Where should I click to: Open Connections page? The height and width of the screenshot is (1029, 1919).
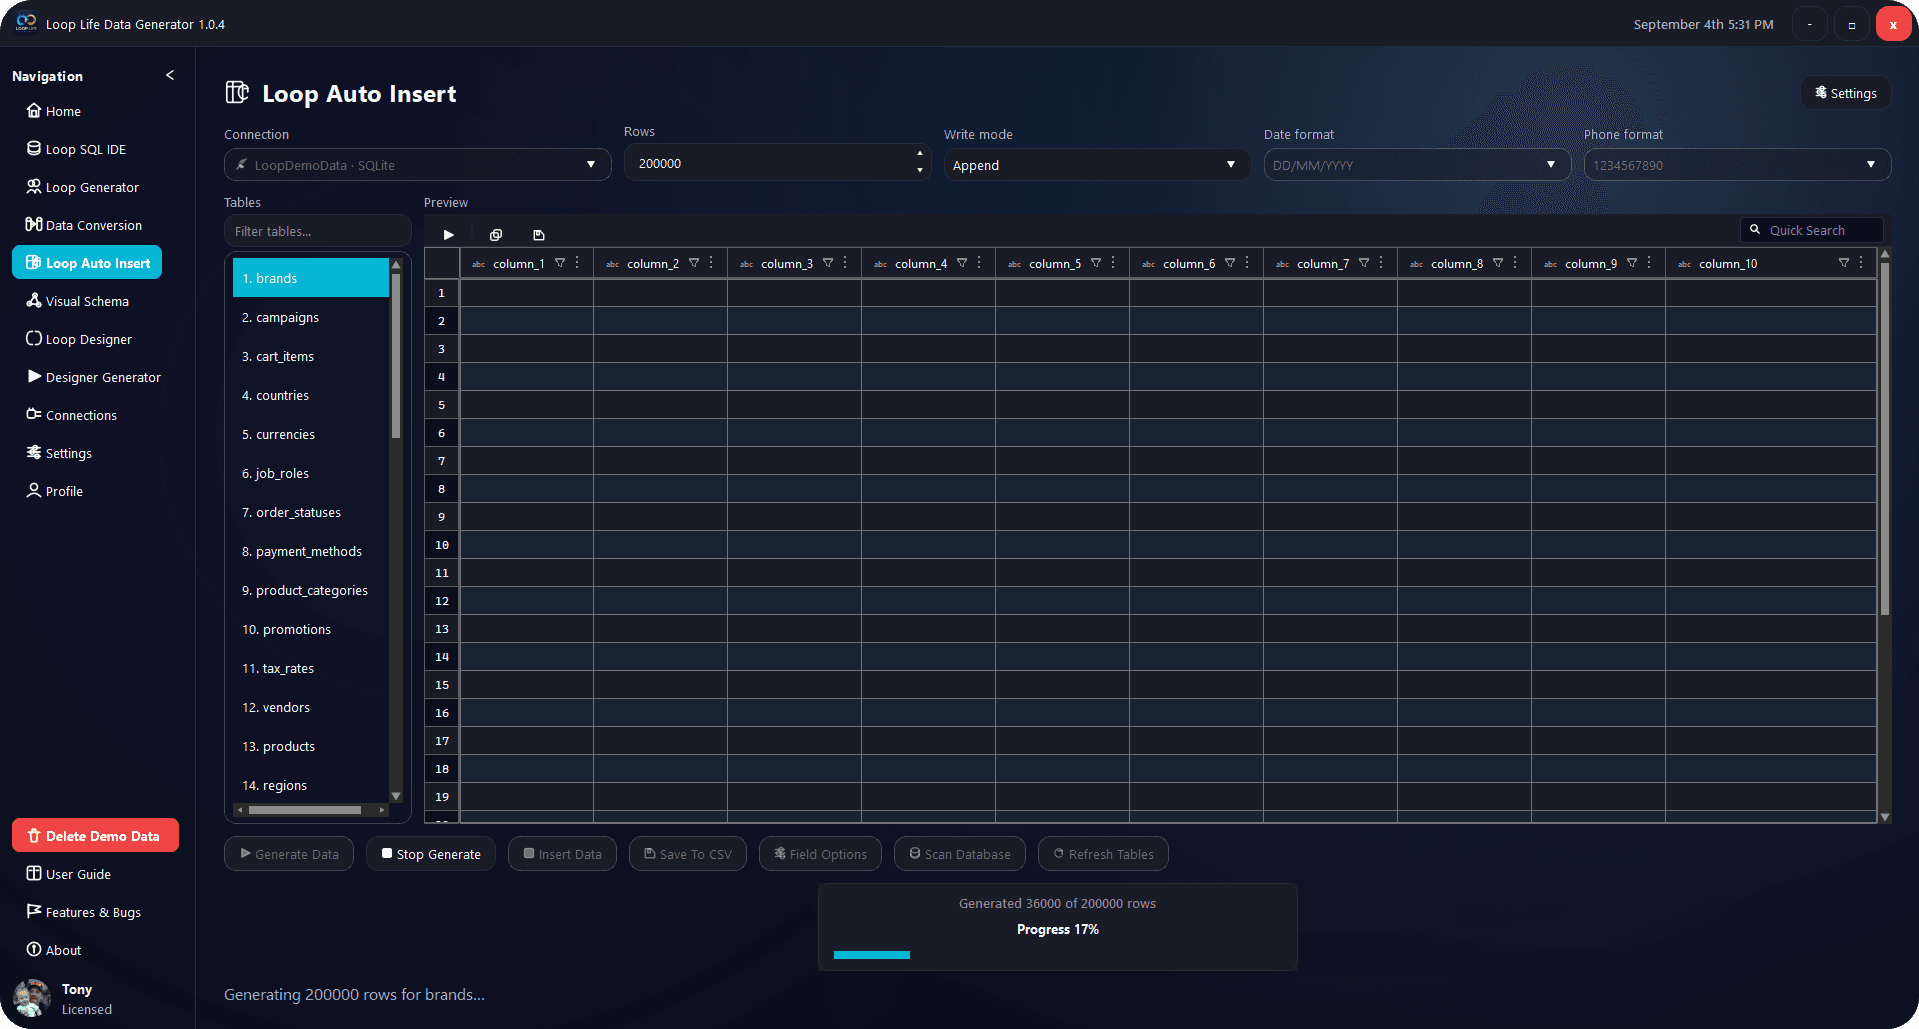click(x=71, y=415)
